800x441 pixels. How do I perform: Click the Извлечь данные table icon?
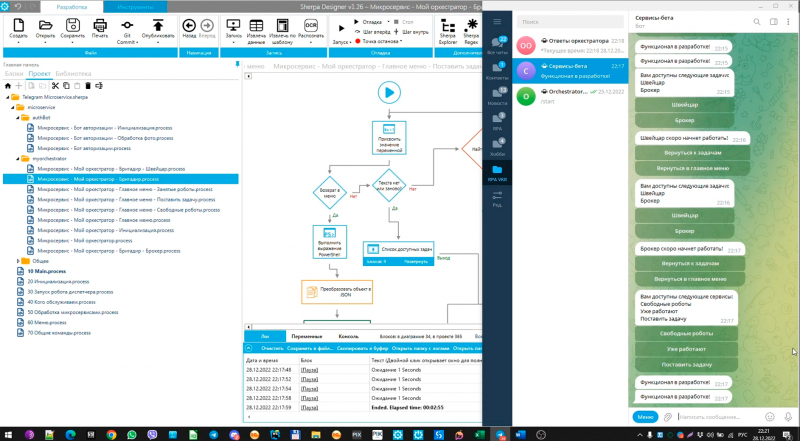(x=256, y=26)
